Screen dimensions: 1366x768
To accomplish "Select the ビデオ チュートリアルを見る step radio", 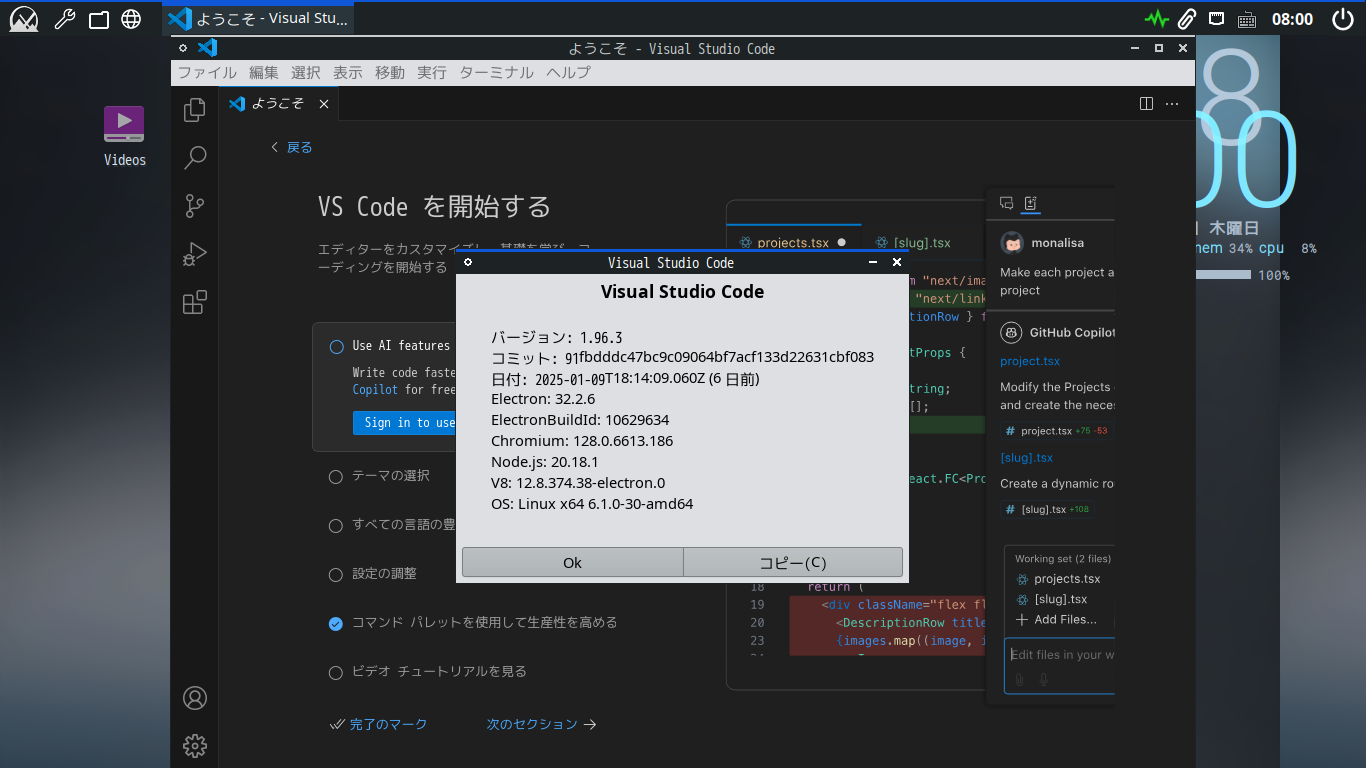I will [x=336, y=672].
